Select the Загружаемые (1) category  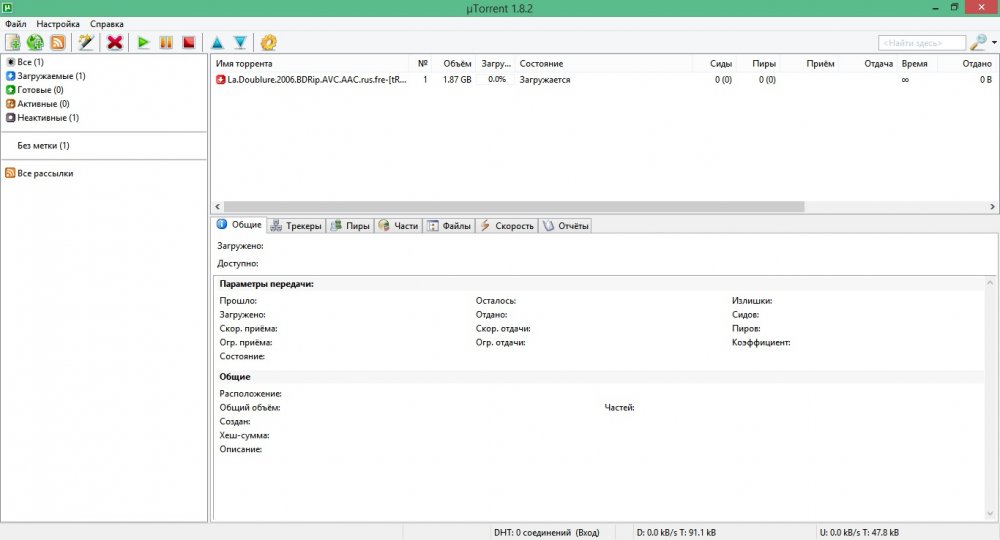(x=50, y=76)
